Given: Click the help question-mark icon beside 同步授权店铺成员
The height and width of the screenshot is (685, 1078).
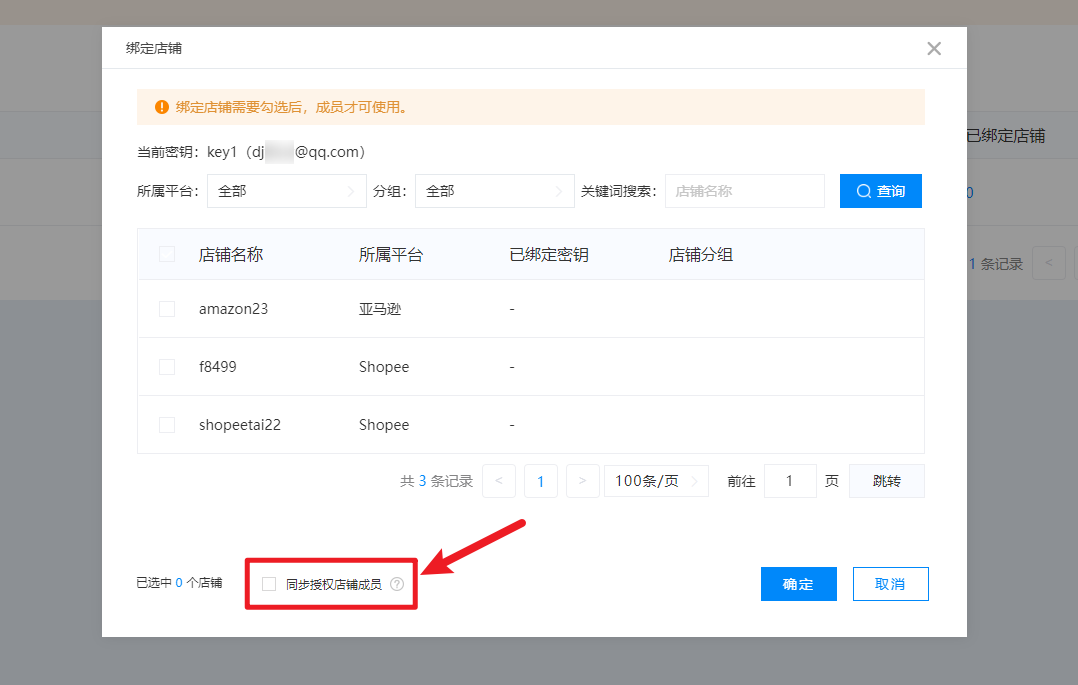Looking at the screenshot, I should [397, 584].
